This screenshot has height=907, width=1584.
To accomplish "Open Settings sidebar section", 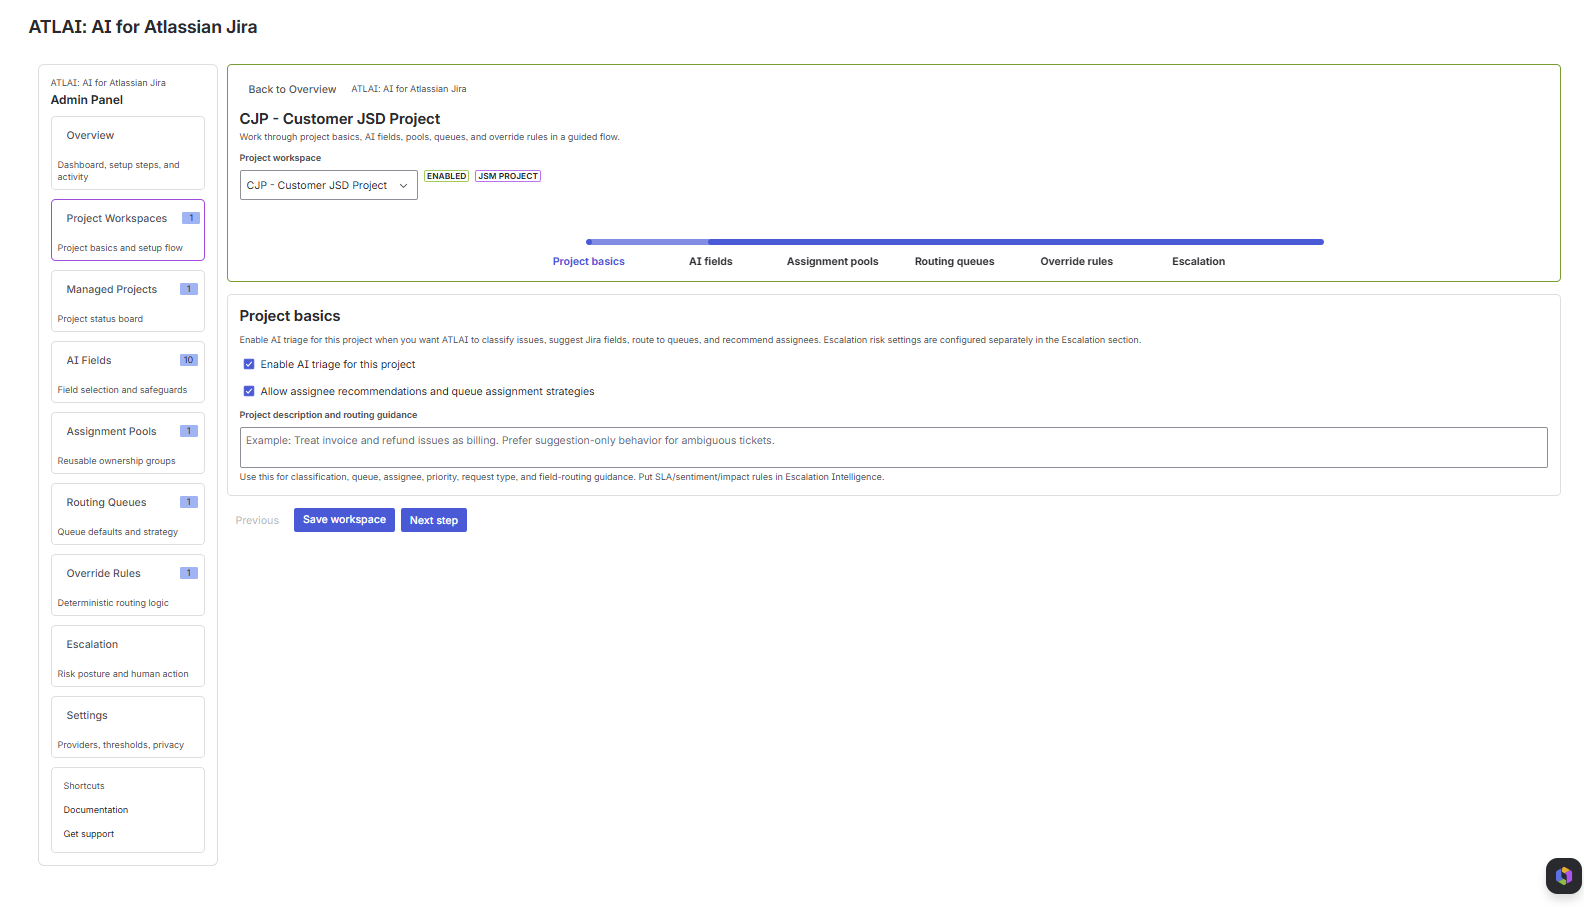I will coord(128,727).
